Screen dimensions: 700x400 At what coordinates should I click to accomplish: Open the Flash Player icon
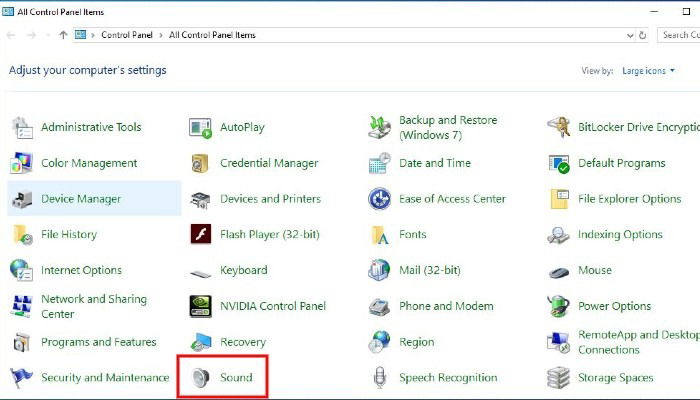point(200,234)
